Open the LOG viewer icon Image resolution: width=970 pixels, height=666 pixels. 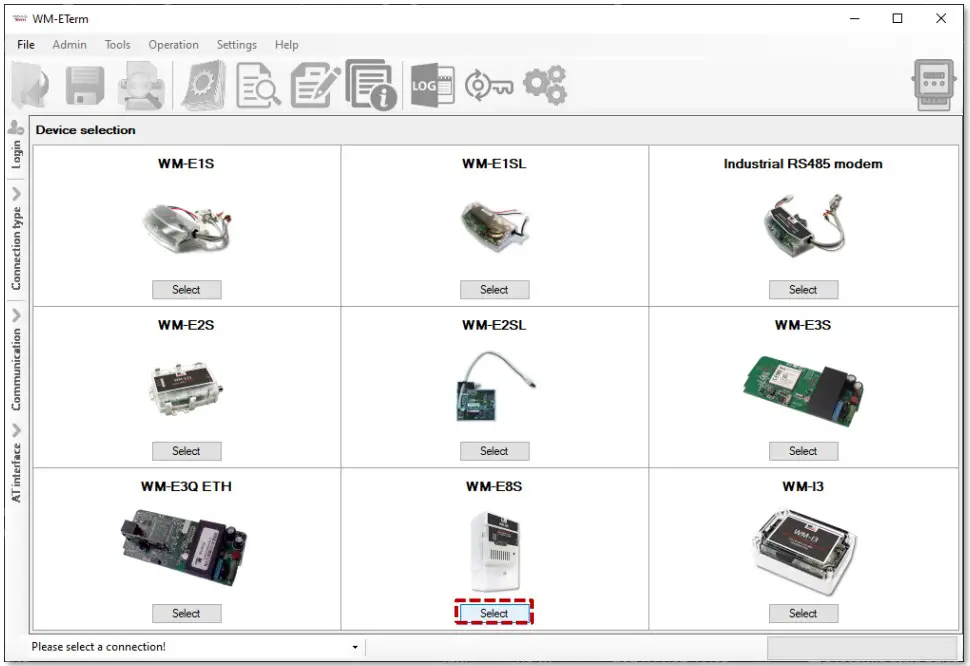(432, 85)
